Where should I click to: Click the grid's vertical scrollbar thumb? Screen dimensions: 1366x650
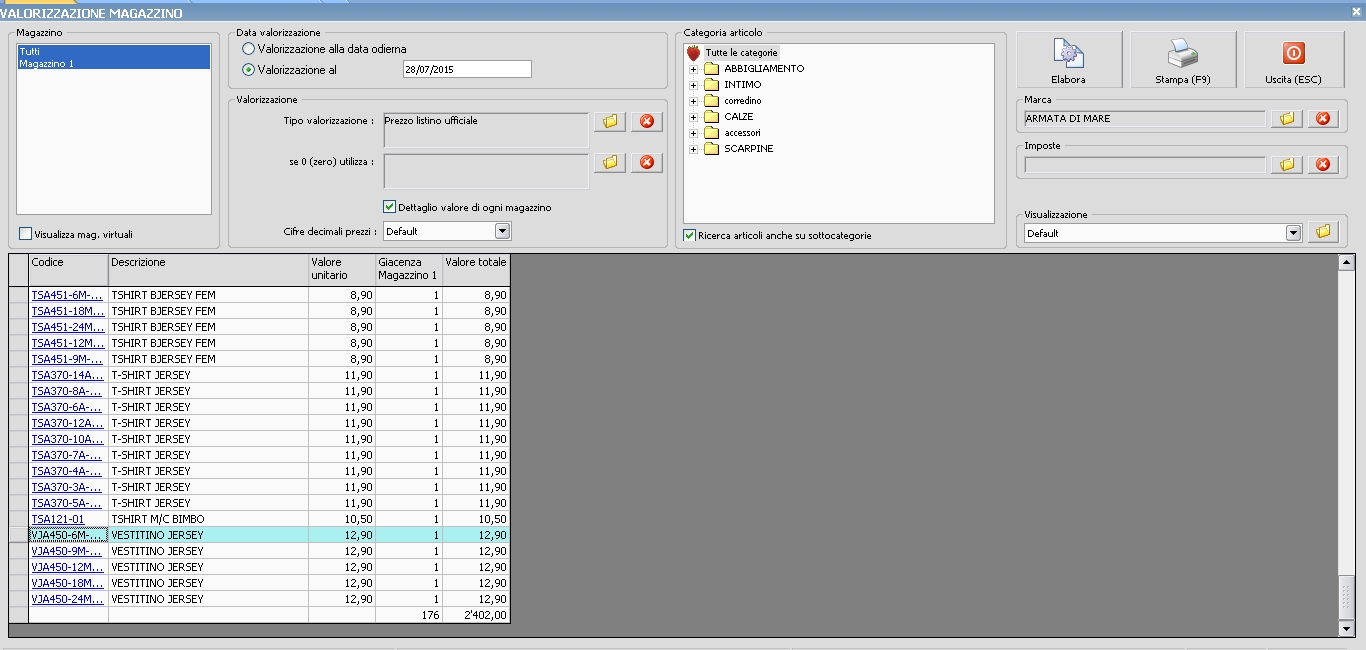pos(1346,598)
